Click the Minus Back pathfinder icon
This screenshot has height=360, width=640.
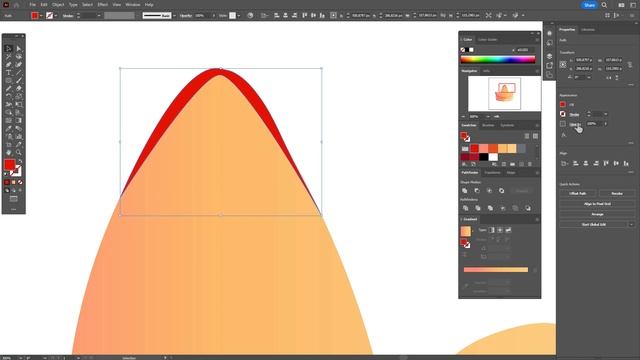[x=528, y=208]
